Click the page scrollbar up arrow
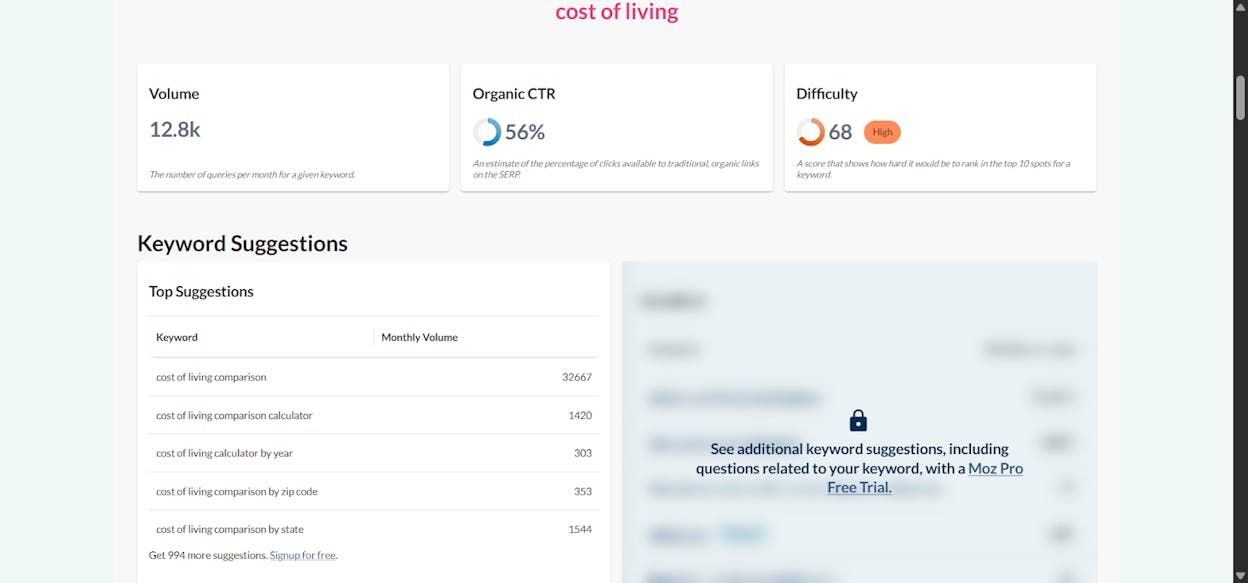 1240,7
